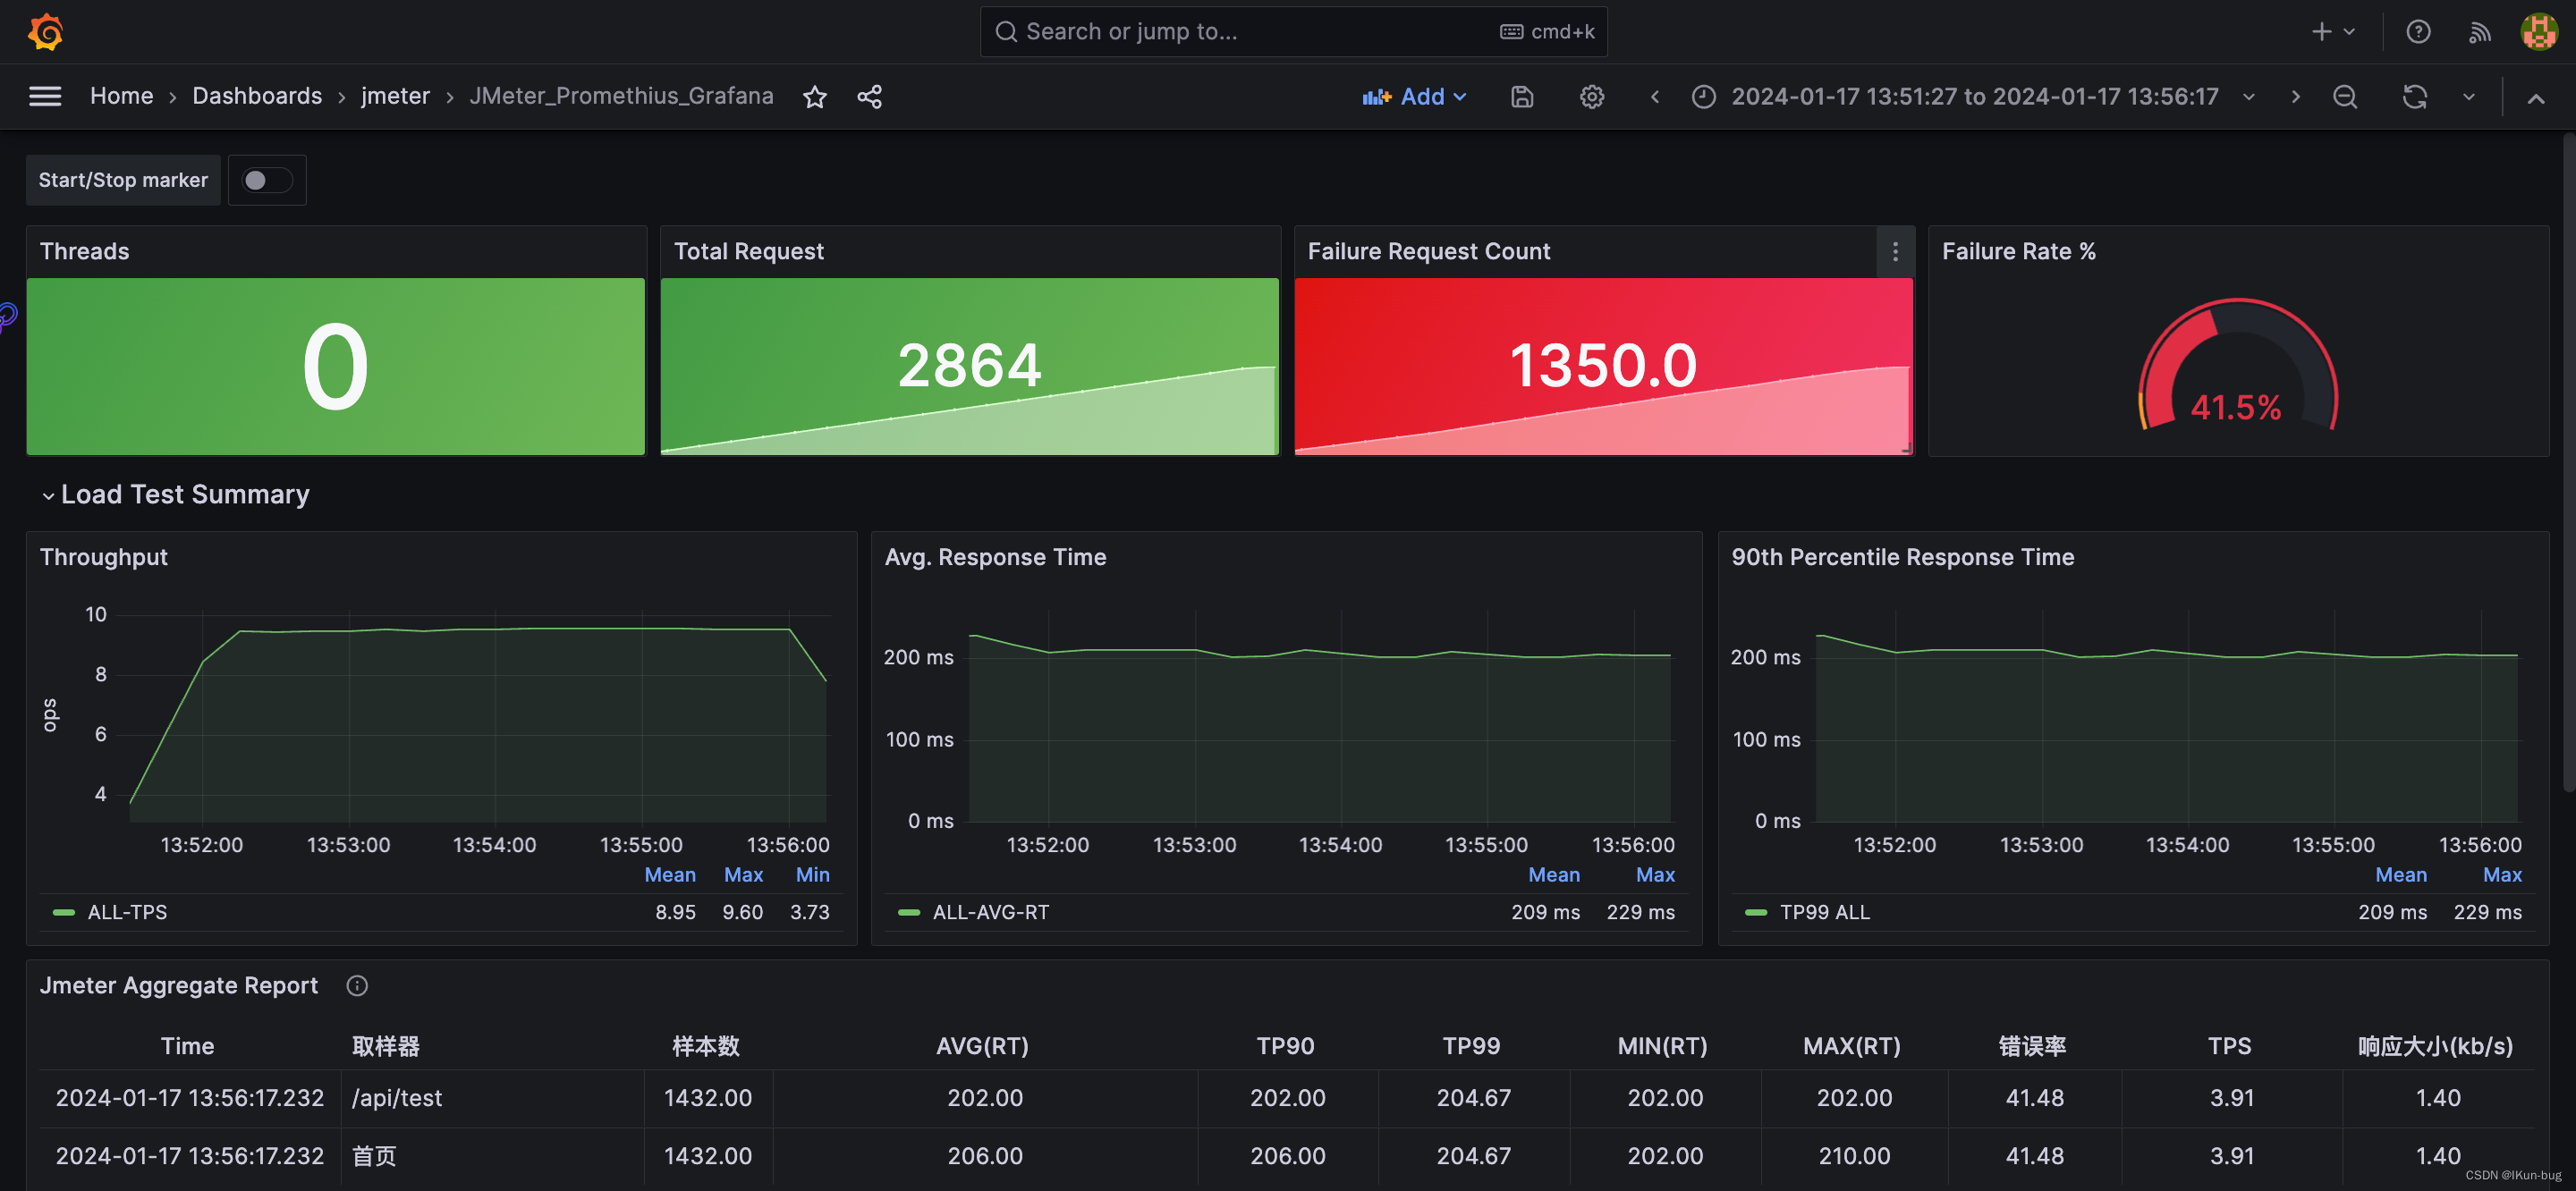Open the hamburger navigation menu
The image size is (2576, 1191).
click(45, 96)
